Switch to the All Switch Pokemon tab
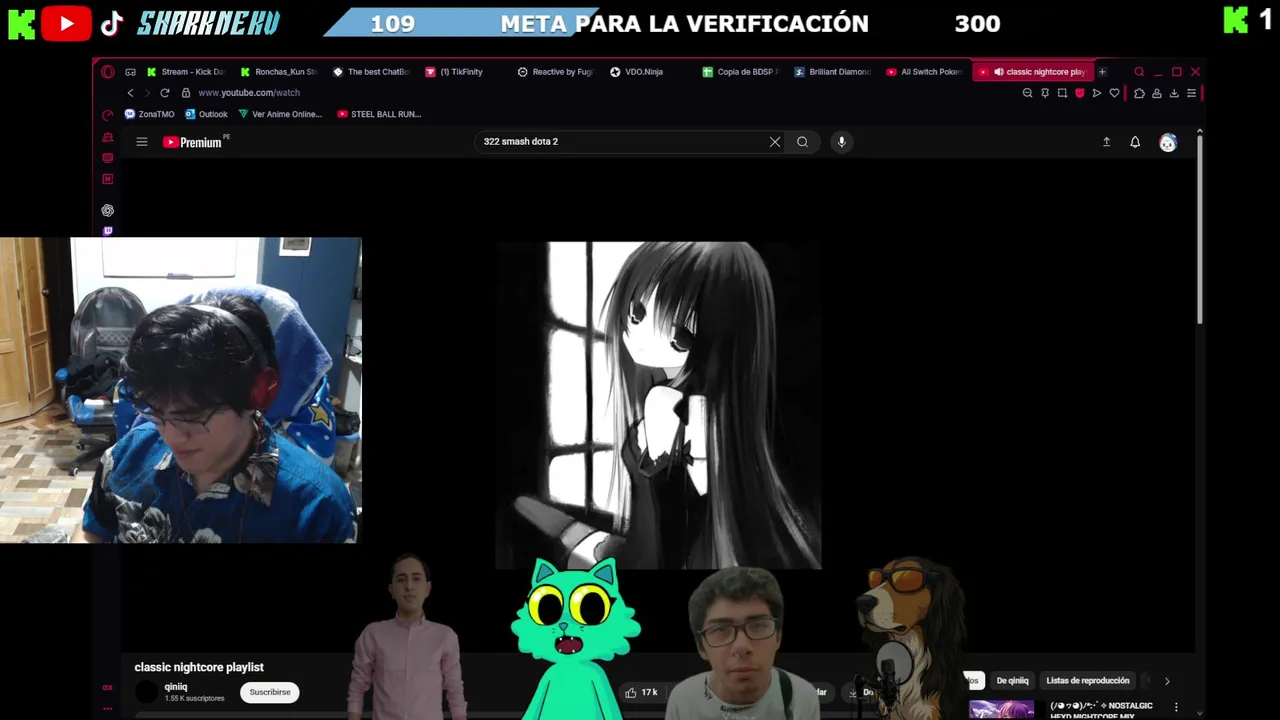The width and height of the screenshot is (1280, 720). (924, 72)
